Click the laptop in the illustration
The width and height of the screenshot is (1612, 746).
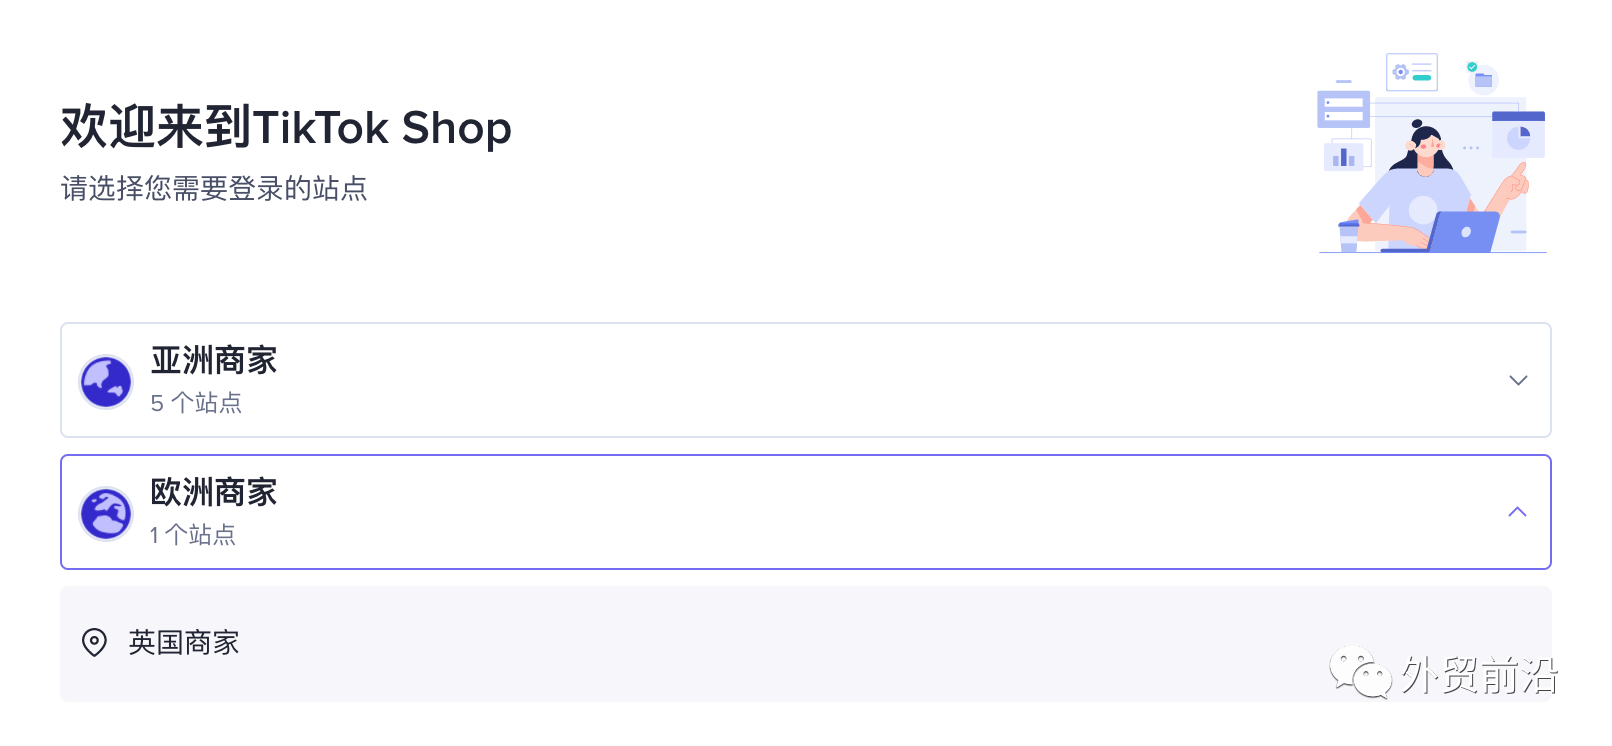[1455, 232]
